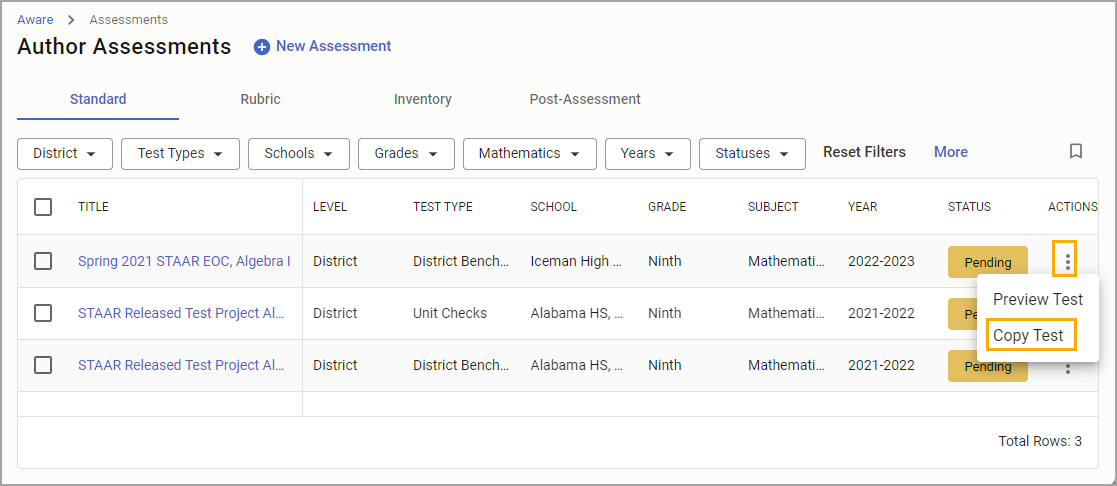
Task: Open Spring 2021 STAAR EOC, Algebra I link
Action: [184, 261]
